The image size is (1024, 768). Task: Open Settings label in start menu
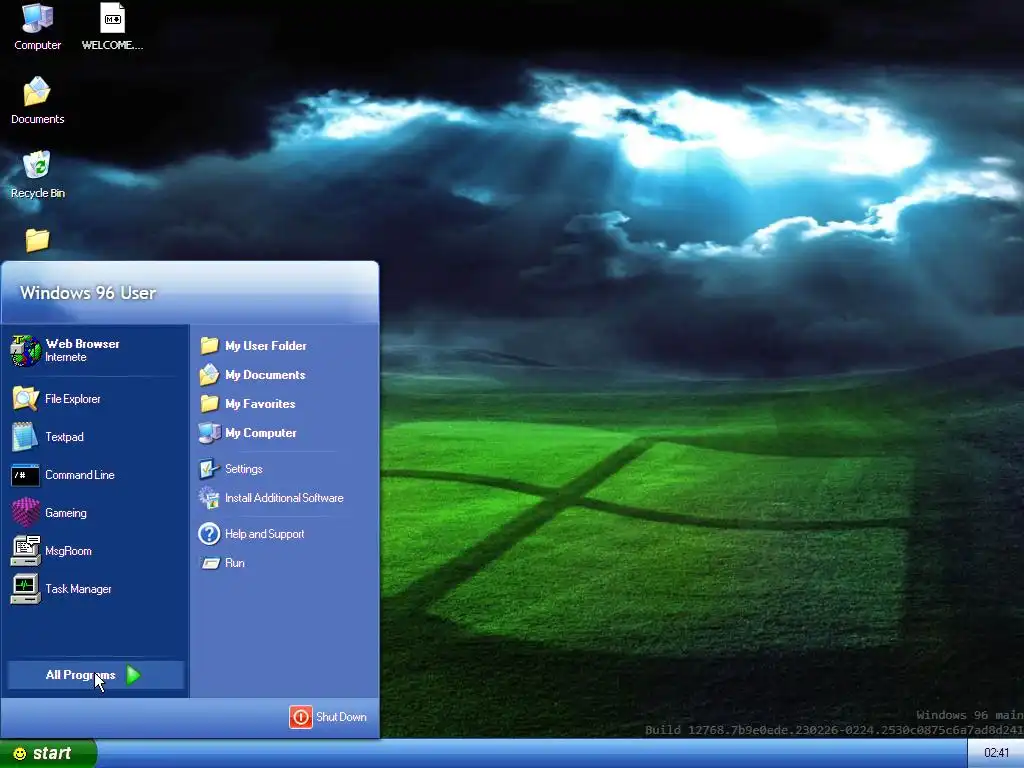pyautogui.click(x=244, y=469)
